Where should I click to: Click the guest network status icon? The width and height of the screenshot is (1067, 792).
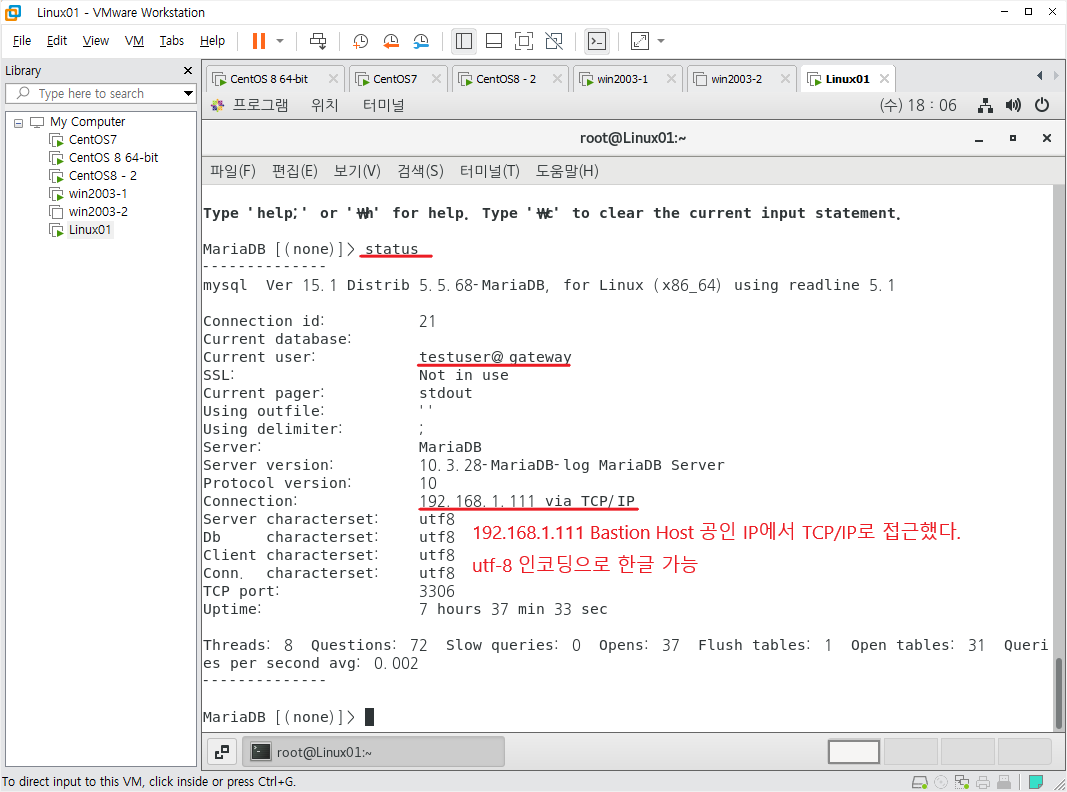point(985,105)
